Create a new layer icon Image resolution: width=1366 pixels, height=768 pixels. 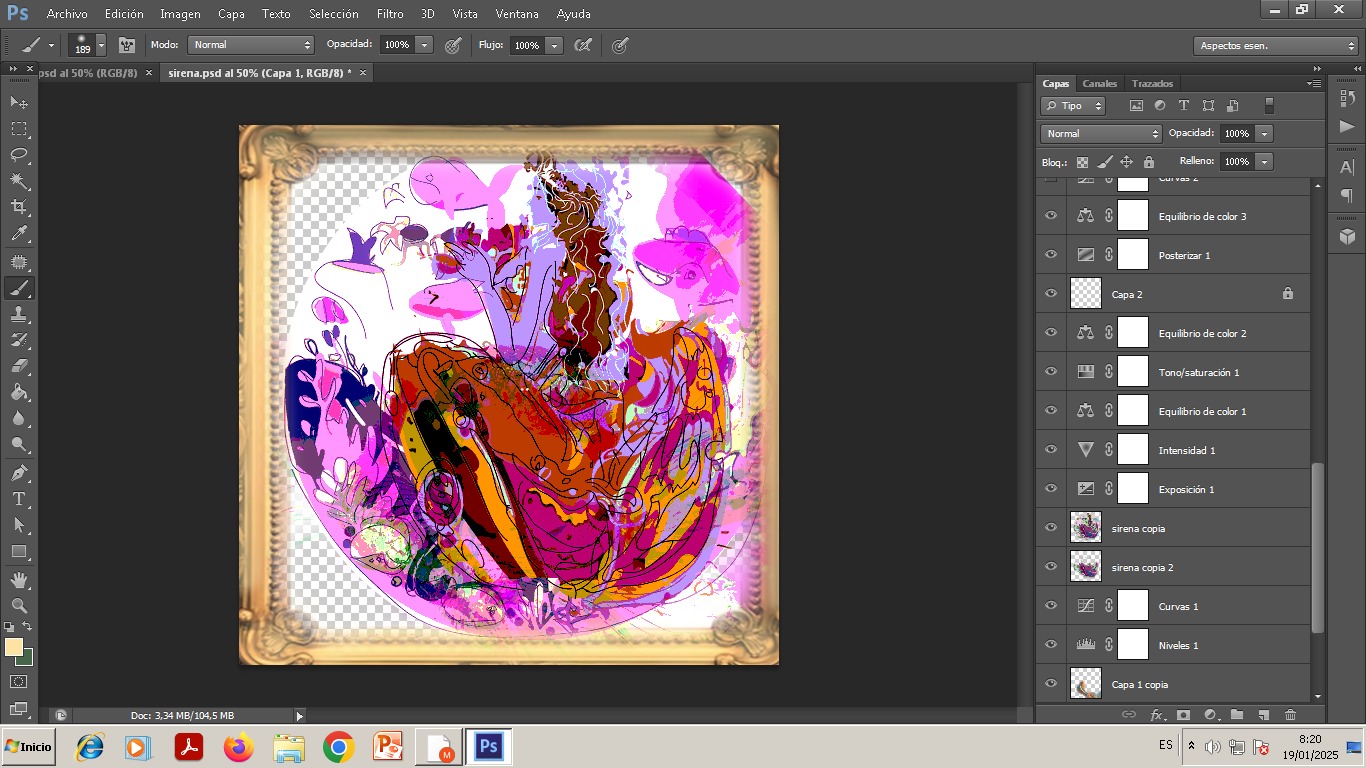(1264, 715)
